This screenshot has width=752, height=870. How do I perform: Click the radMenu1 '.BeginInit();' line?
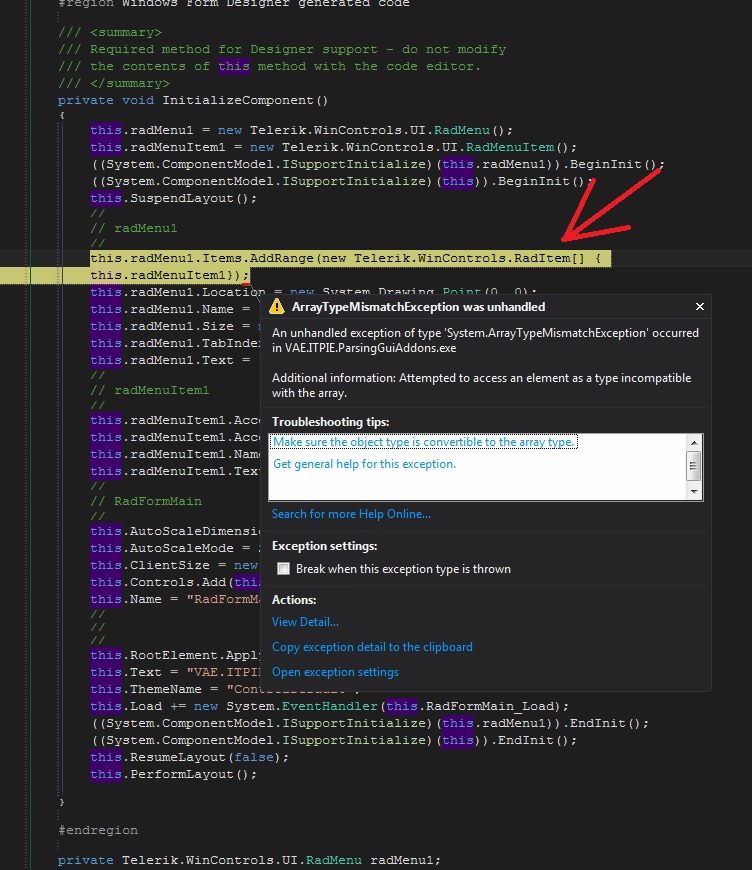(377, 164)
